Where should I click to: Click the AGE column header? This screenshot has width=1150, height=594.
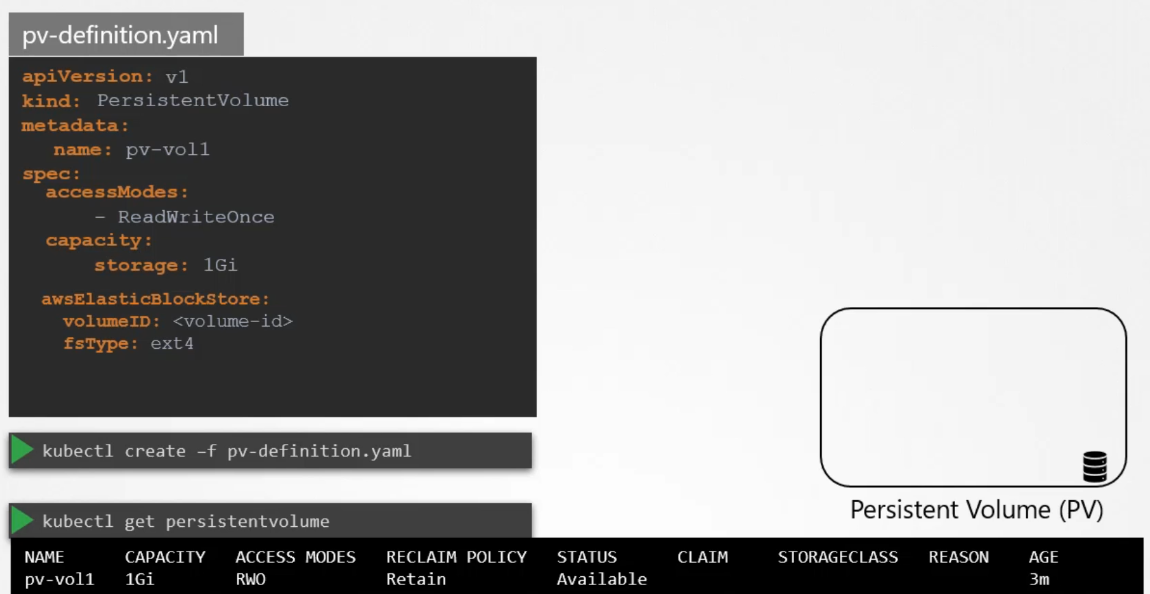(1043, 557)
